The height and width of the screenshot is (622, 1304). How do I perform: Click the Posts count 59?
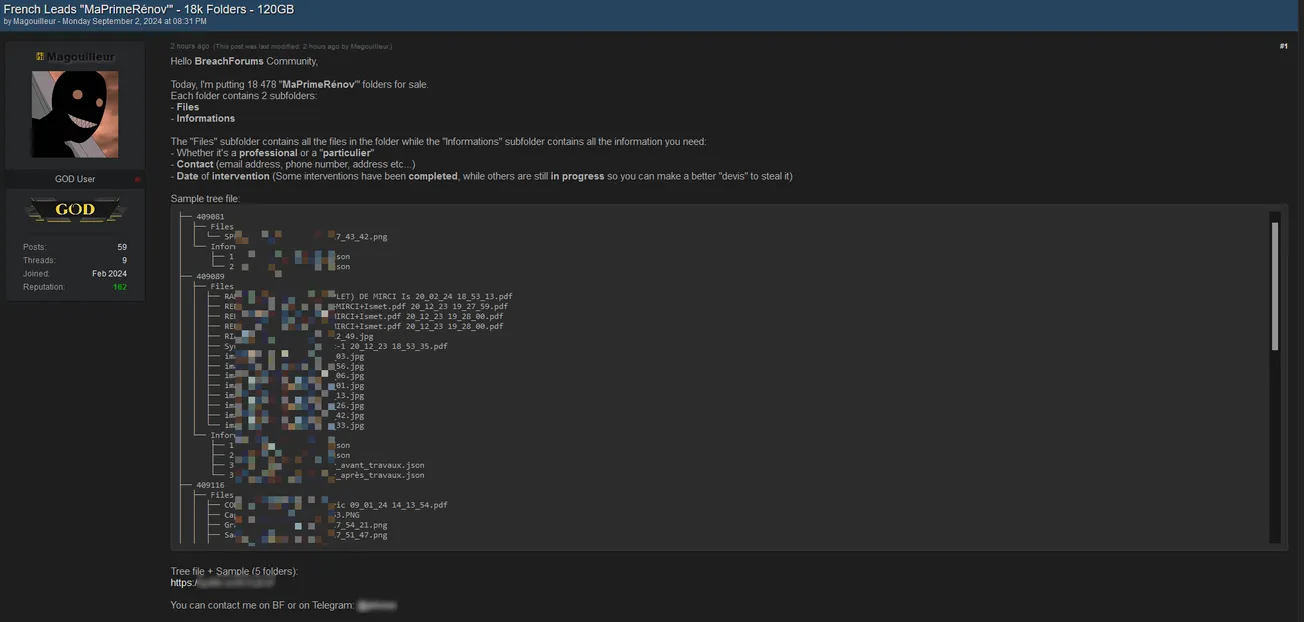tap(122, 247)
